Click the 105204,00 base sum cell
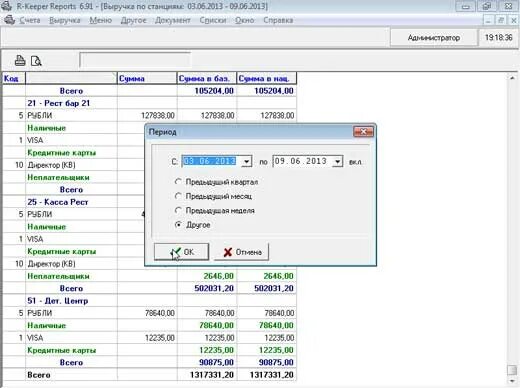Image resolution: width=520 pixels, height=388 pixels. click(207, 91)
